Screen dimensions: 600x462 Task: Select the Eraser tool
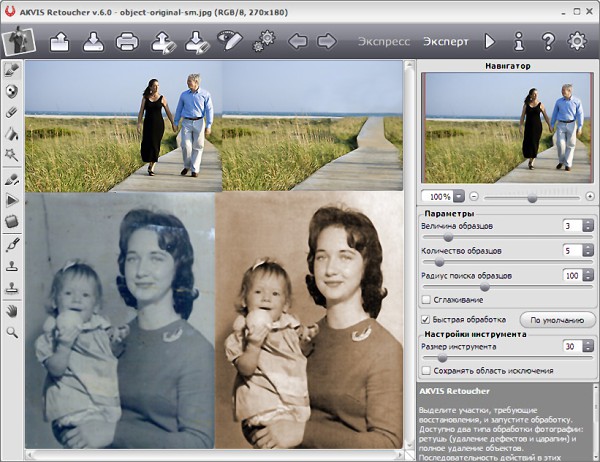[x=12, y=112]
